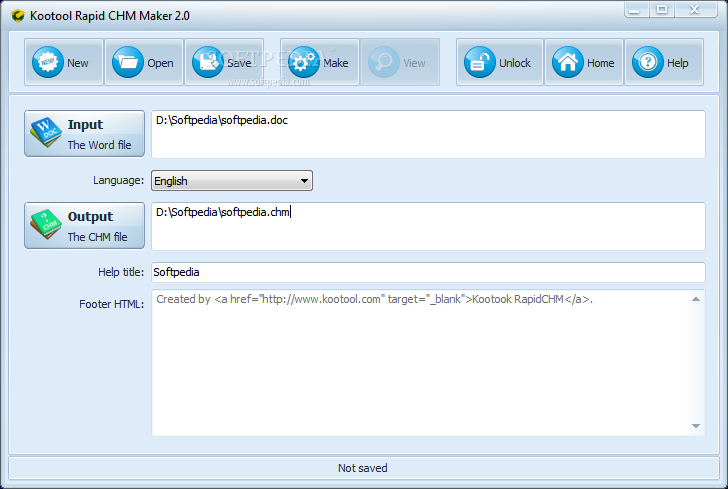Browse for the Input Word file
Screen dimensions: 728x489
(84, 134)
